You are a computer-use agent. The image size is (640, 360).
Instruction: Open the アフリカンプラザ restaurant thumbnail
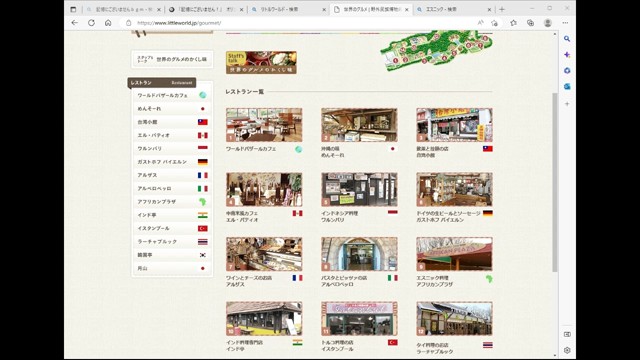454,254
